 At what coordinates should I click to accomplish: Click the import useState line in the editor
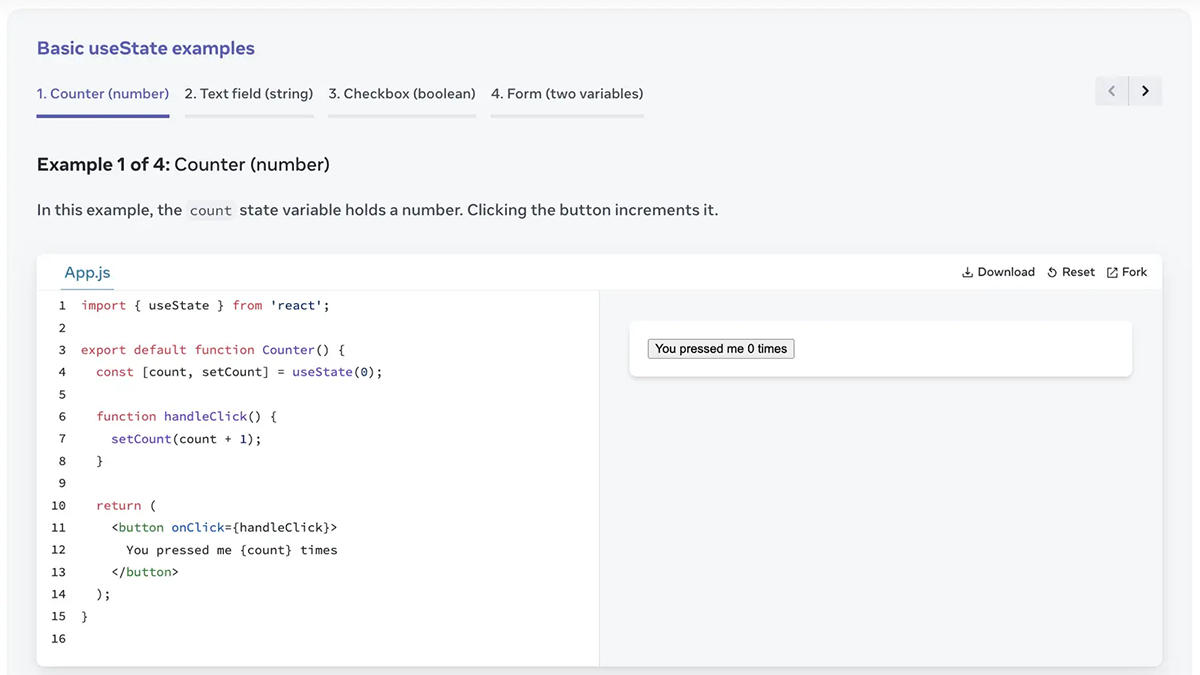(x=205, y=305)
